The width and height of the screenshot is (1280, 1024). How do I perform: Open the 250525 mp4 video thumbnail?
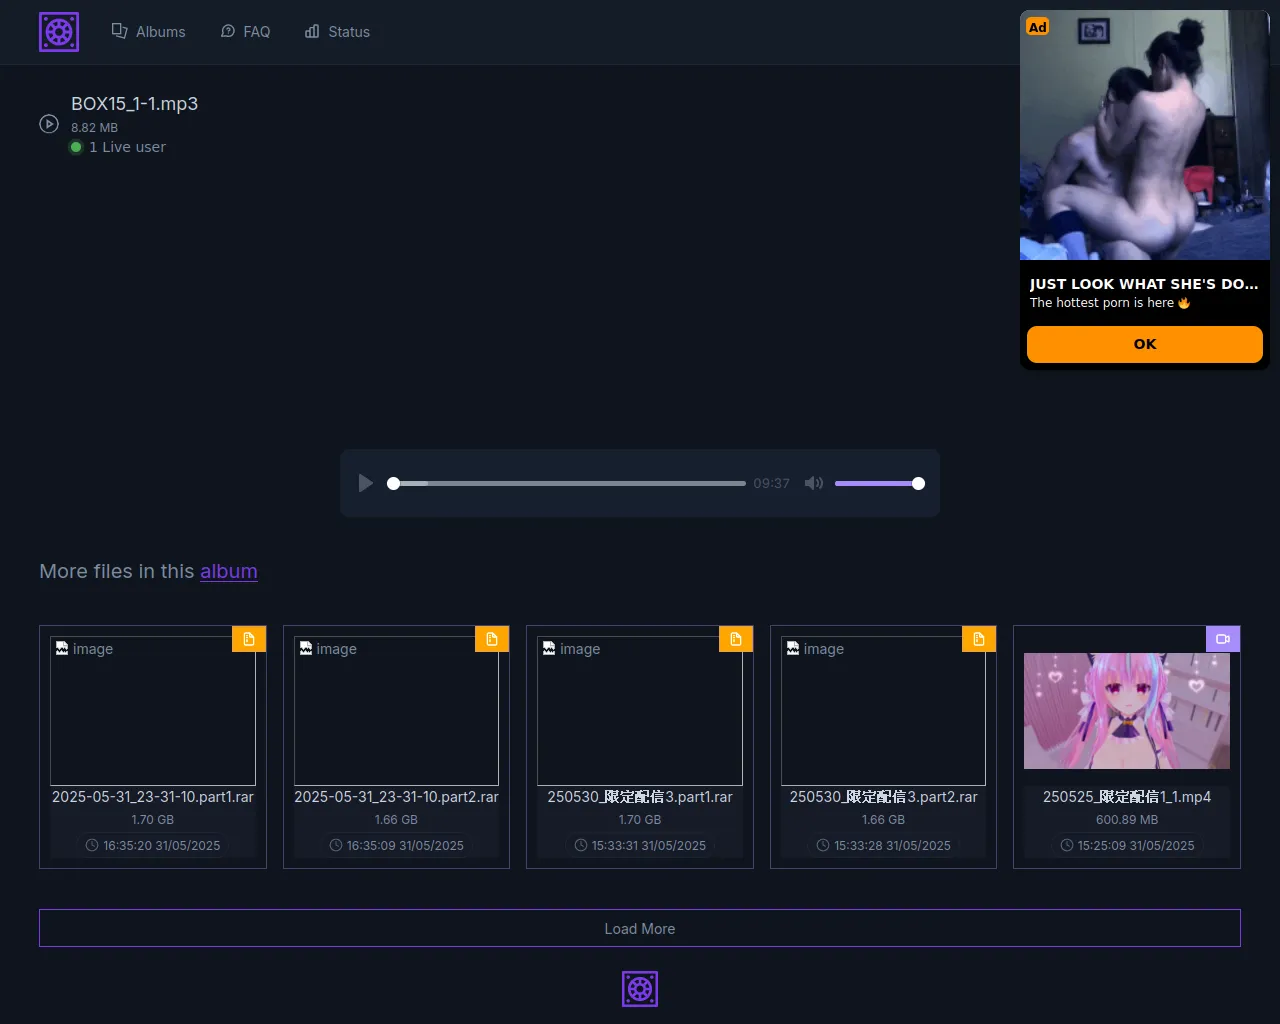point(1126,711)
